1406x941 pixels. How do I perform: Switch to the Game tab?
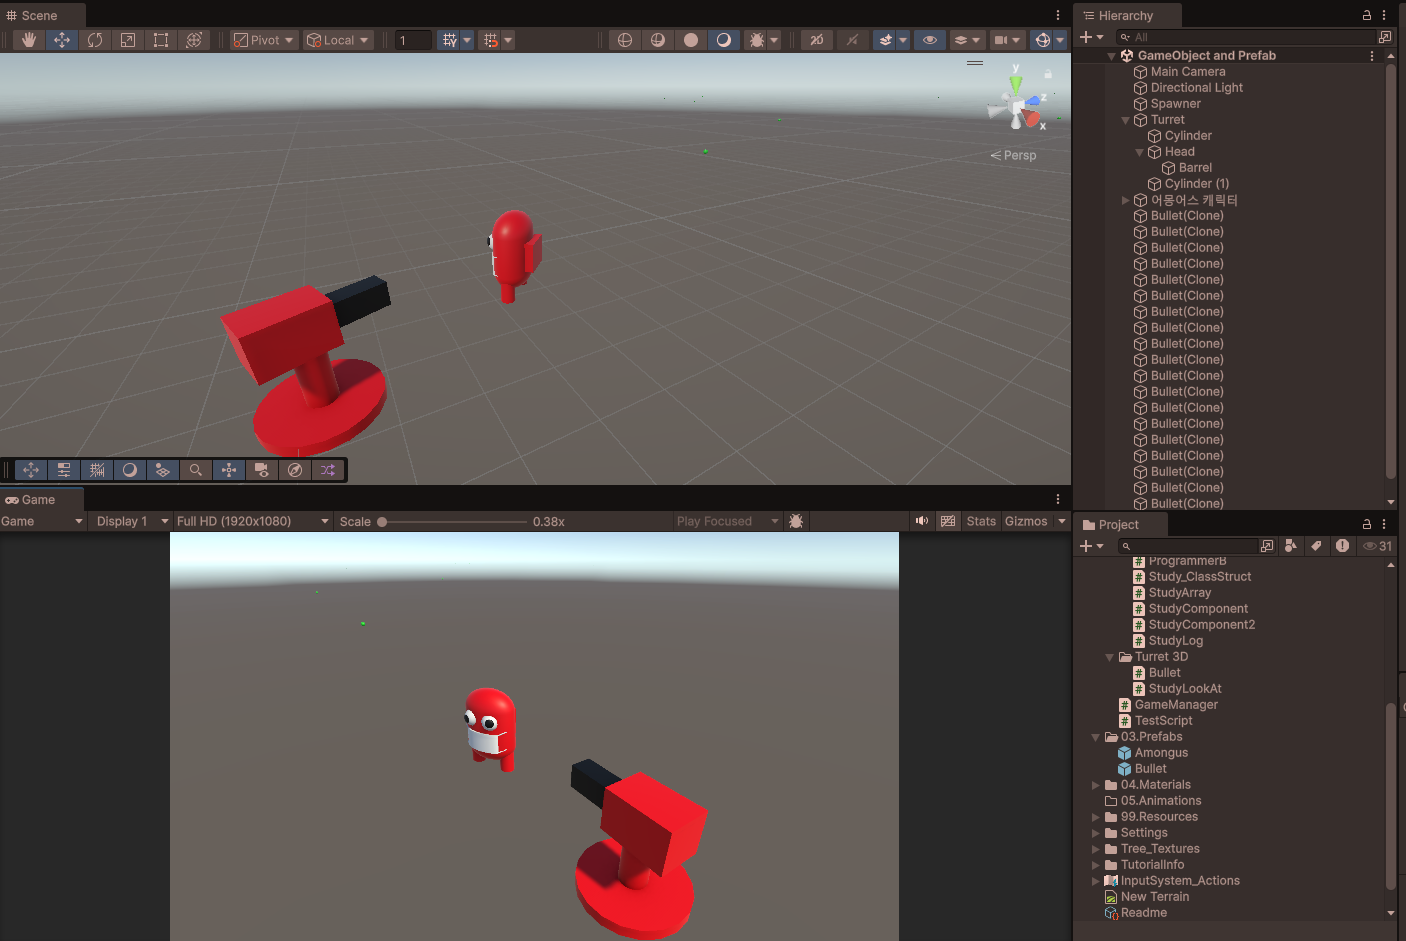coord(42,499)
